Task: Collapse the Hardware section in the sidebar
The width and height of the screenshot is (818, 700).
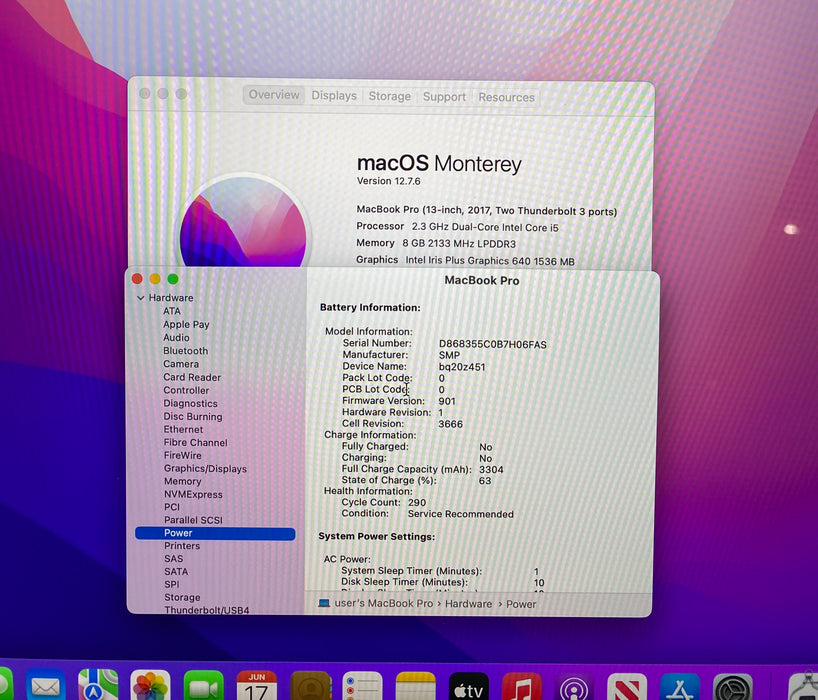Action: 140,298
